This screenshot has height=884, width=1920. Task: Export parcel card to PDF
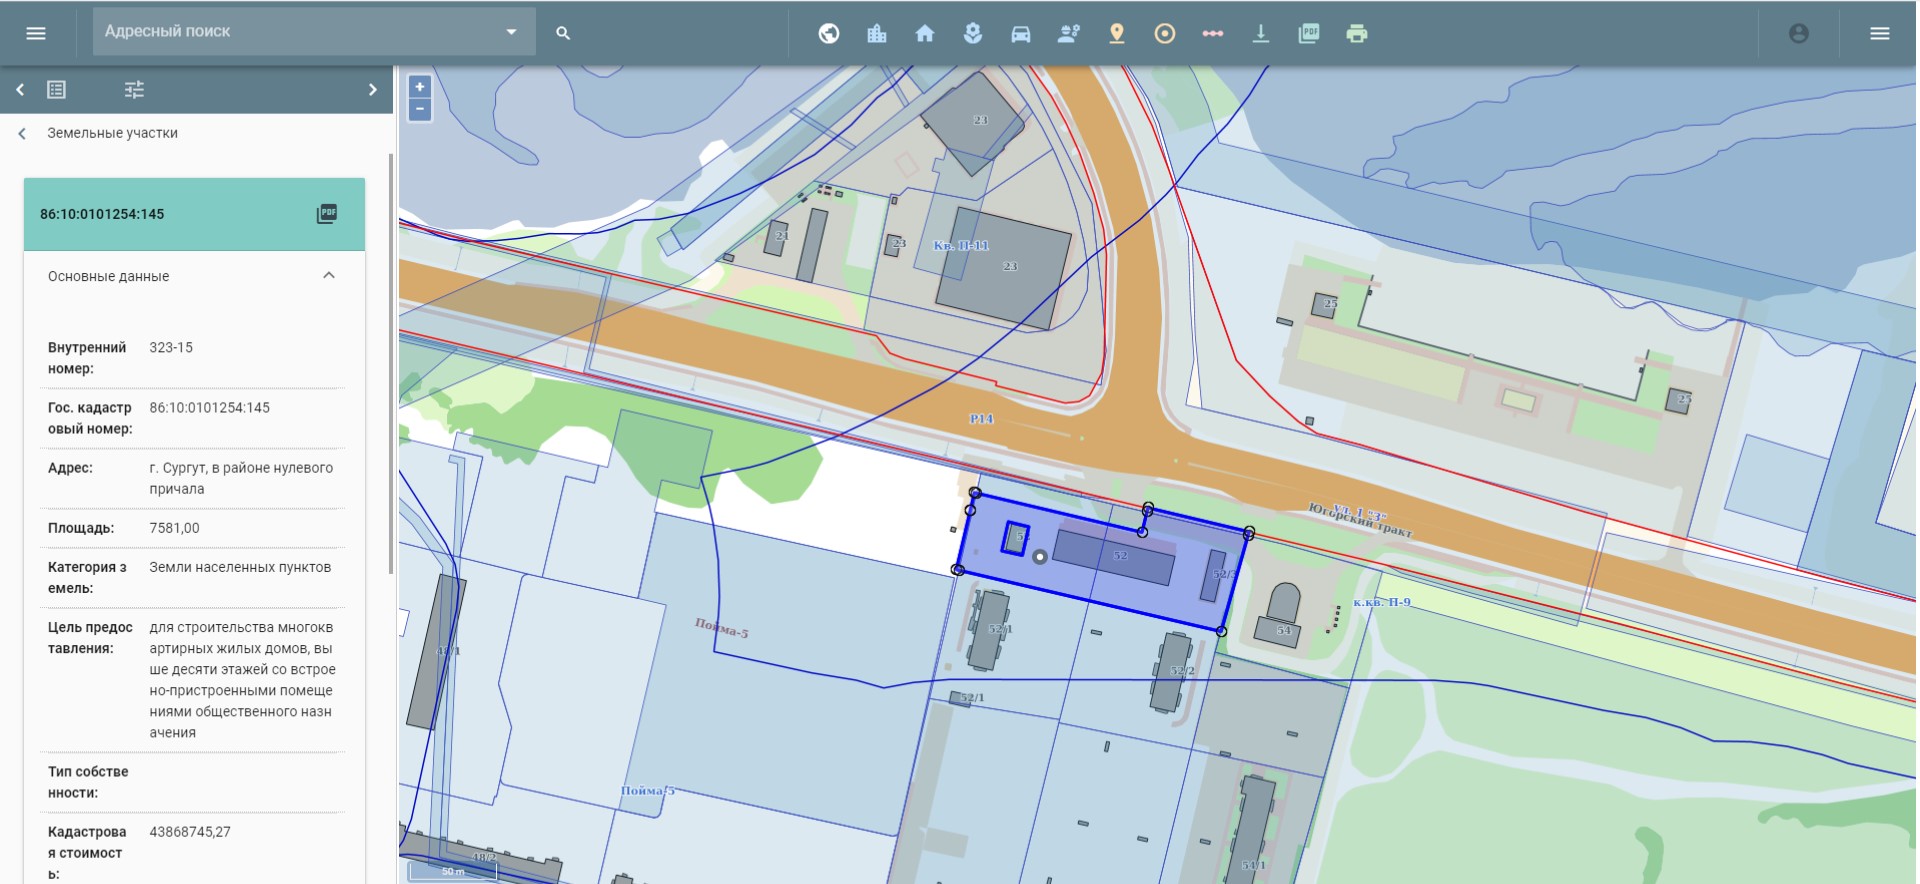[327, 214]
